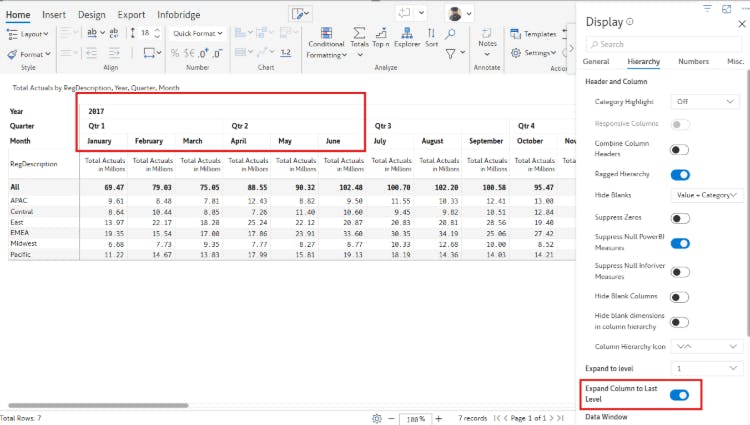Disable Expand Column to Last Level
The height and width of the screenshot is (425, 750).
click(680, 395)
